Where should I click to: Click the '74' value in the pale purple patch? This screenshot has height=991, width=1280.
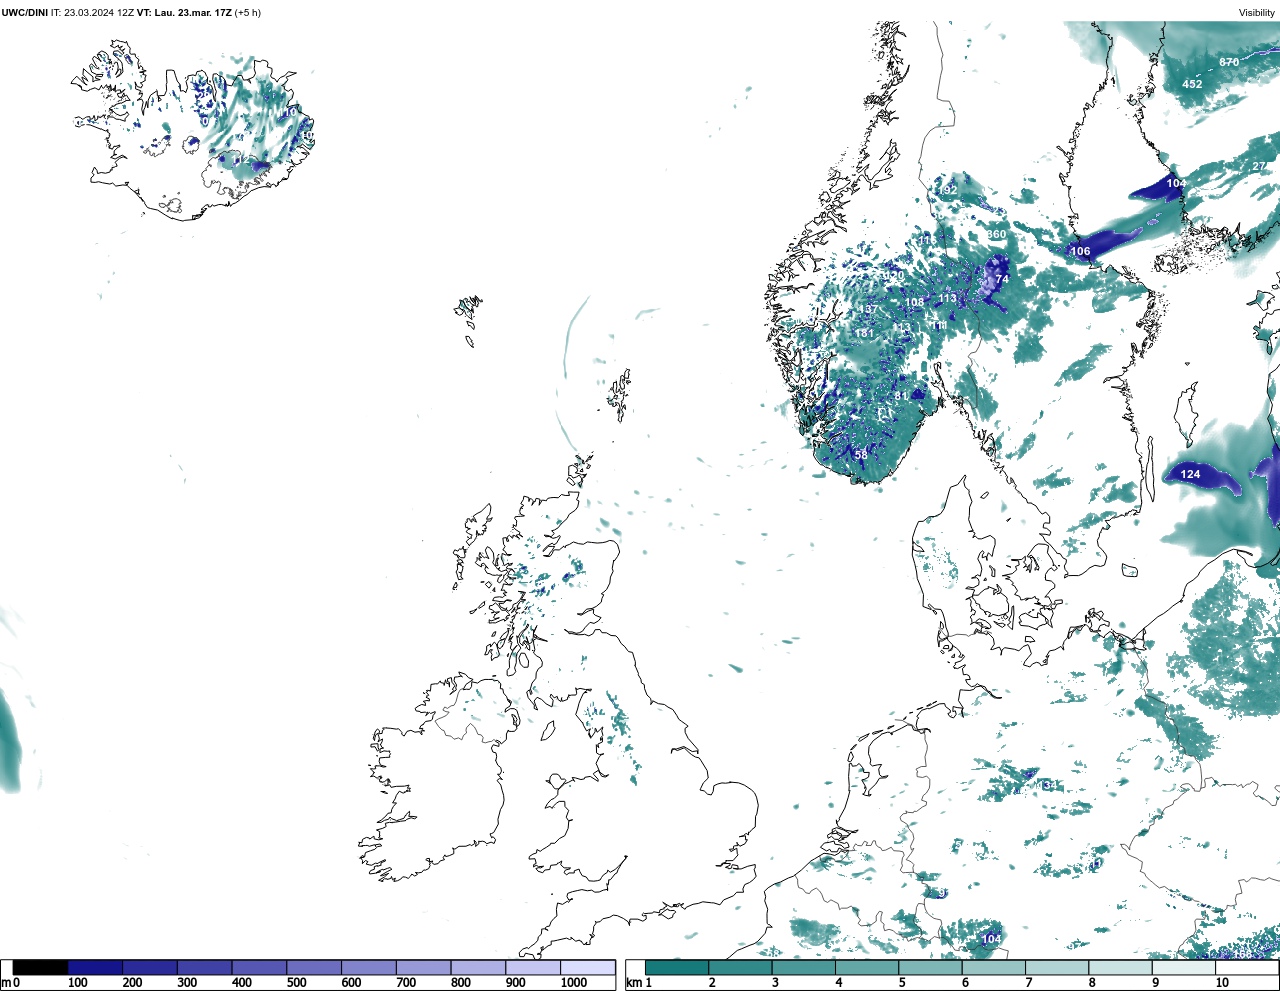[1002, 279]
